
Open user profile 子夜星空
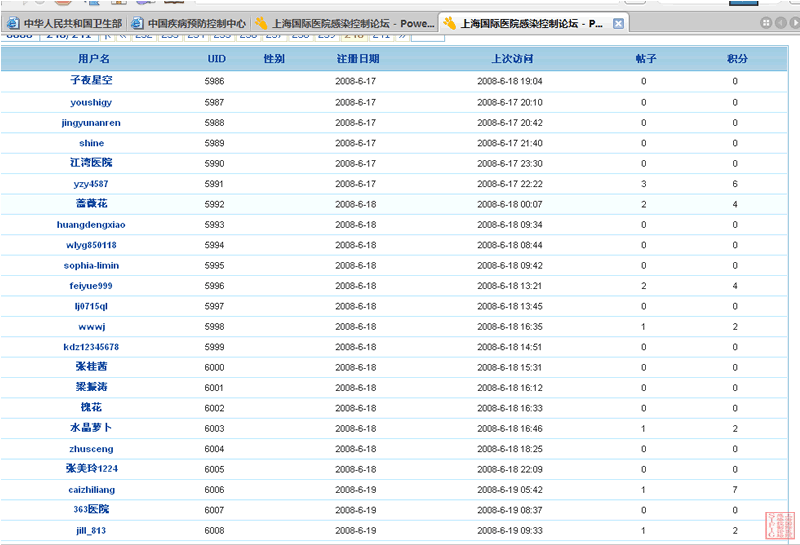tap(91, 81)
